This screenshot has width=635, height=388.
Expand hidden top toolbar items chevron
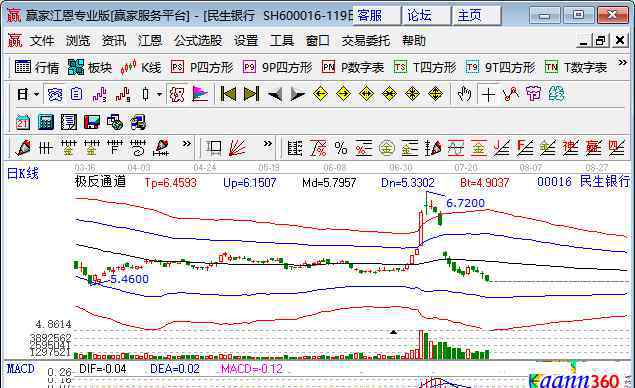(622, 63)
